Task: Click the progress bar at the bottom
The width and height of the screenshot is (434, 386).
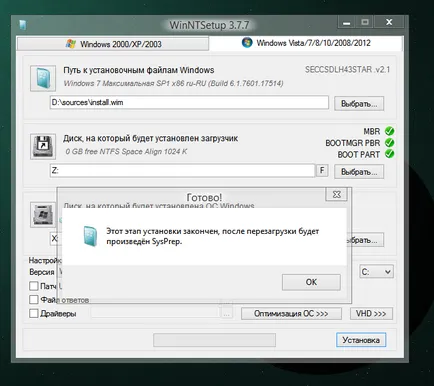Action: click(214, 340)
